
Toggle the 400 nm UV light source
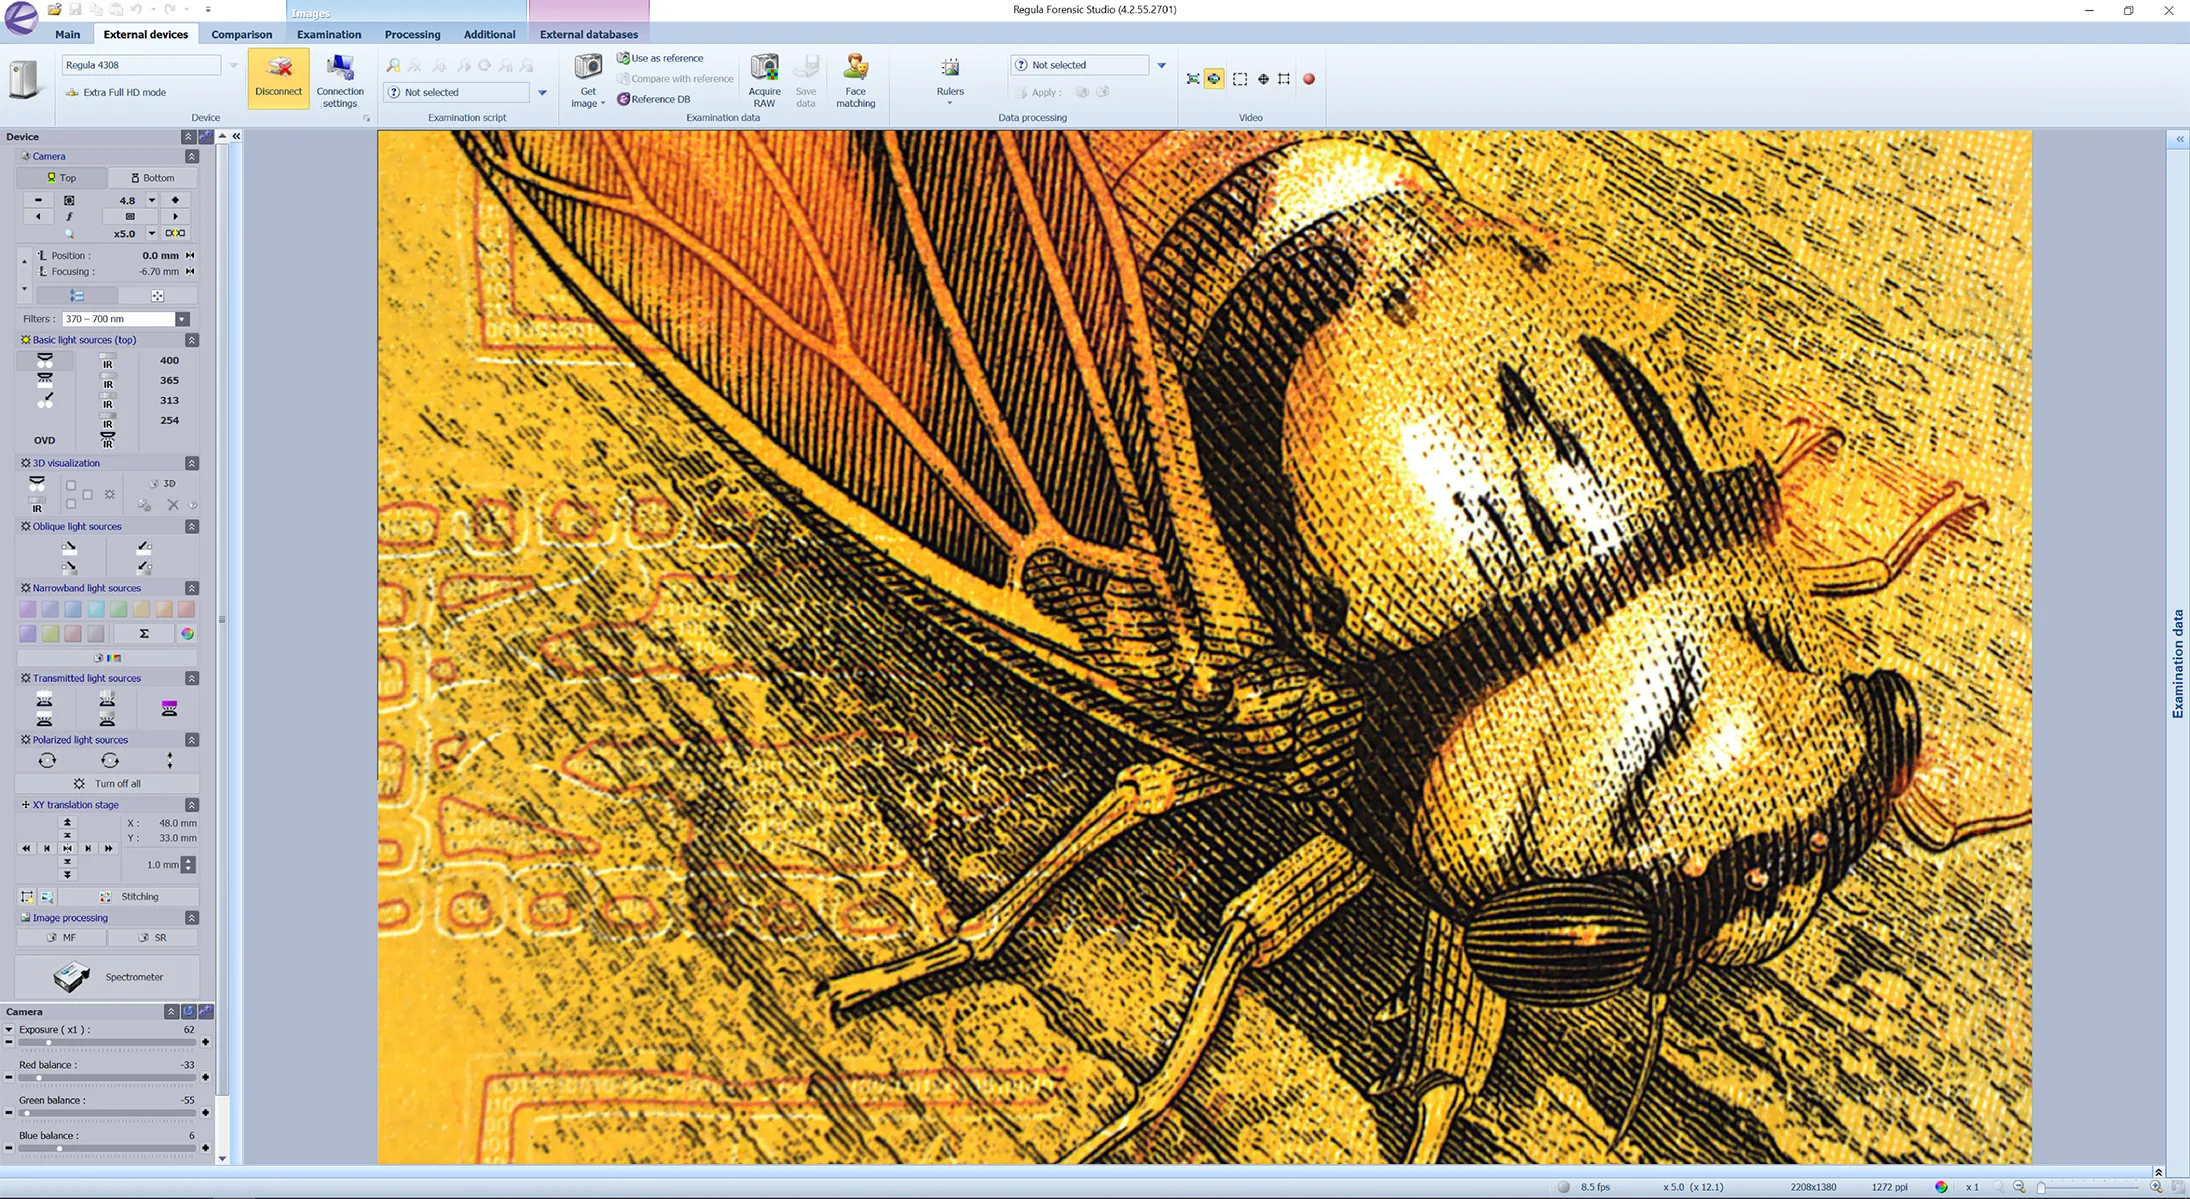coord(169,360)
